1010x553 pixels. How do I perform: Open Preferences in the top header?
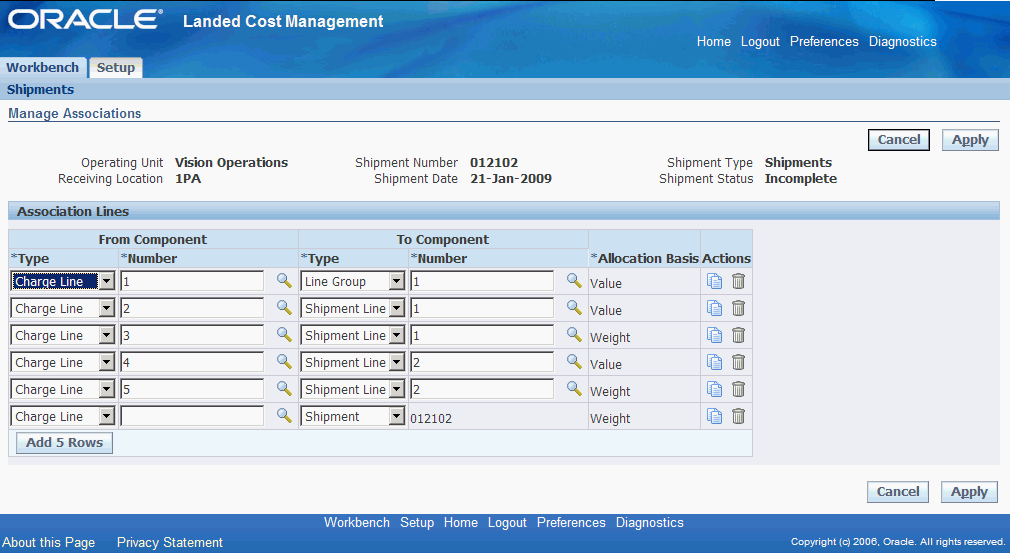pos(824,41)
